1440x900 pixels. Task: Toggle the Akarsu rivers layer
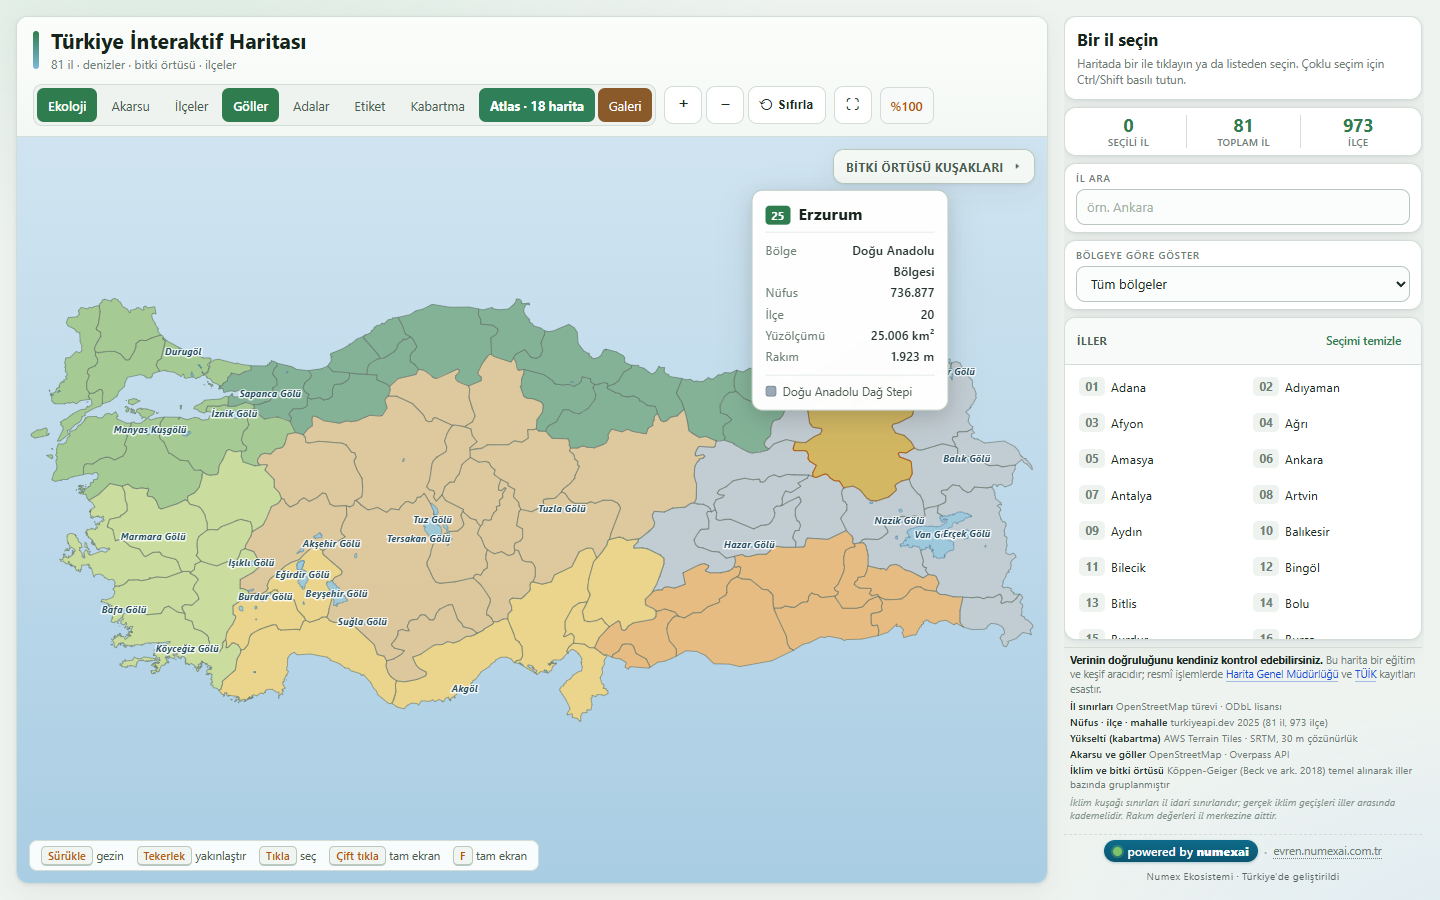131,106
